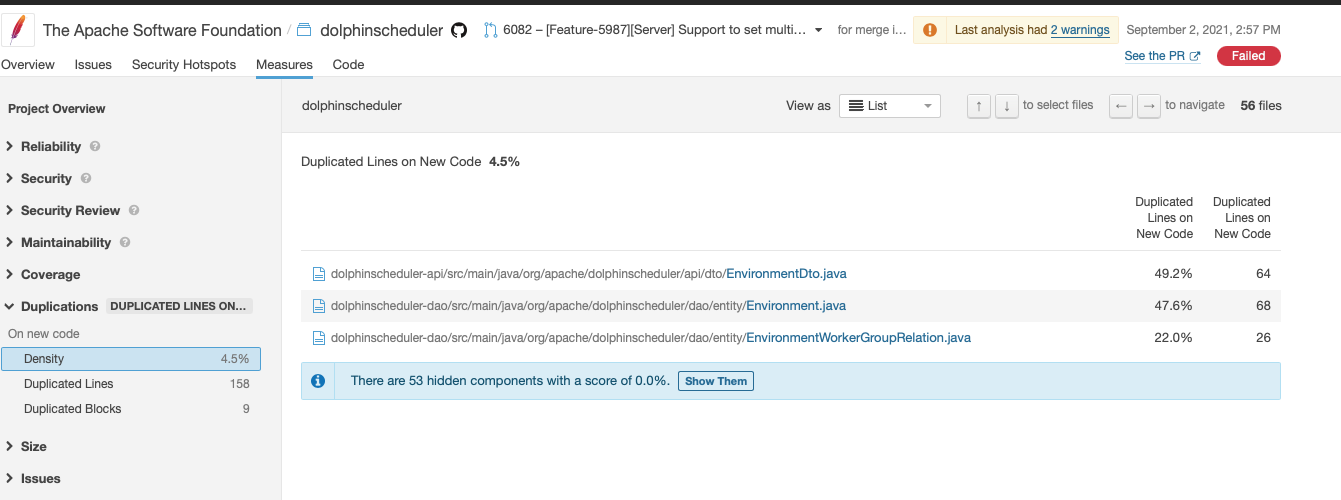Click the duplicated lines value 64
Image resolution: width=1341 pixels, height=500 pixels.
click(x=1263, y=274)
